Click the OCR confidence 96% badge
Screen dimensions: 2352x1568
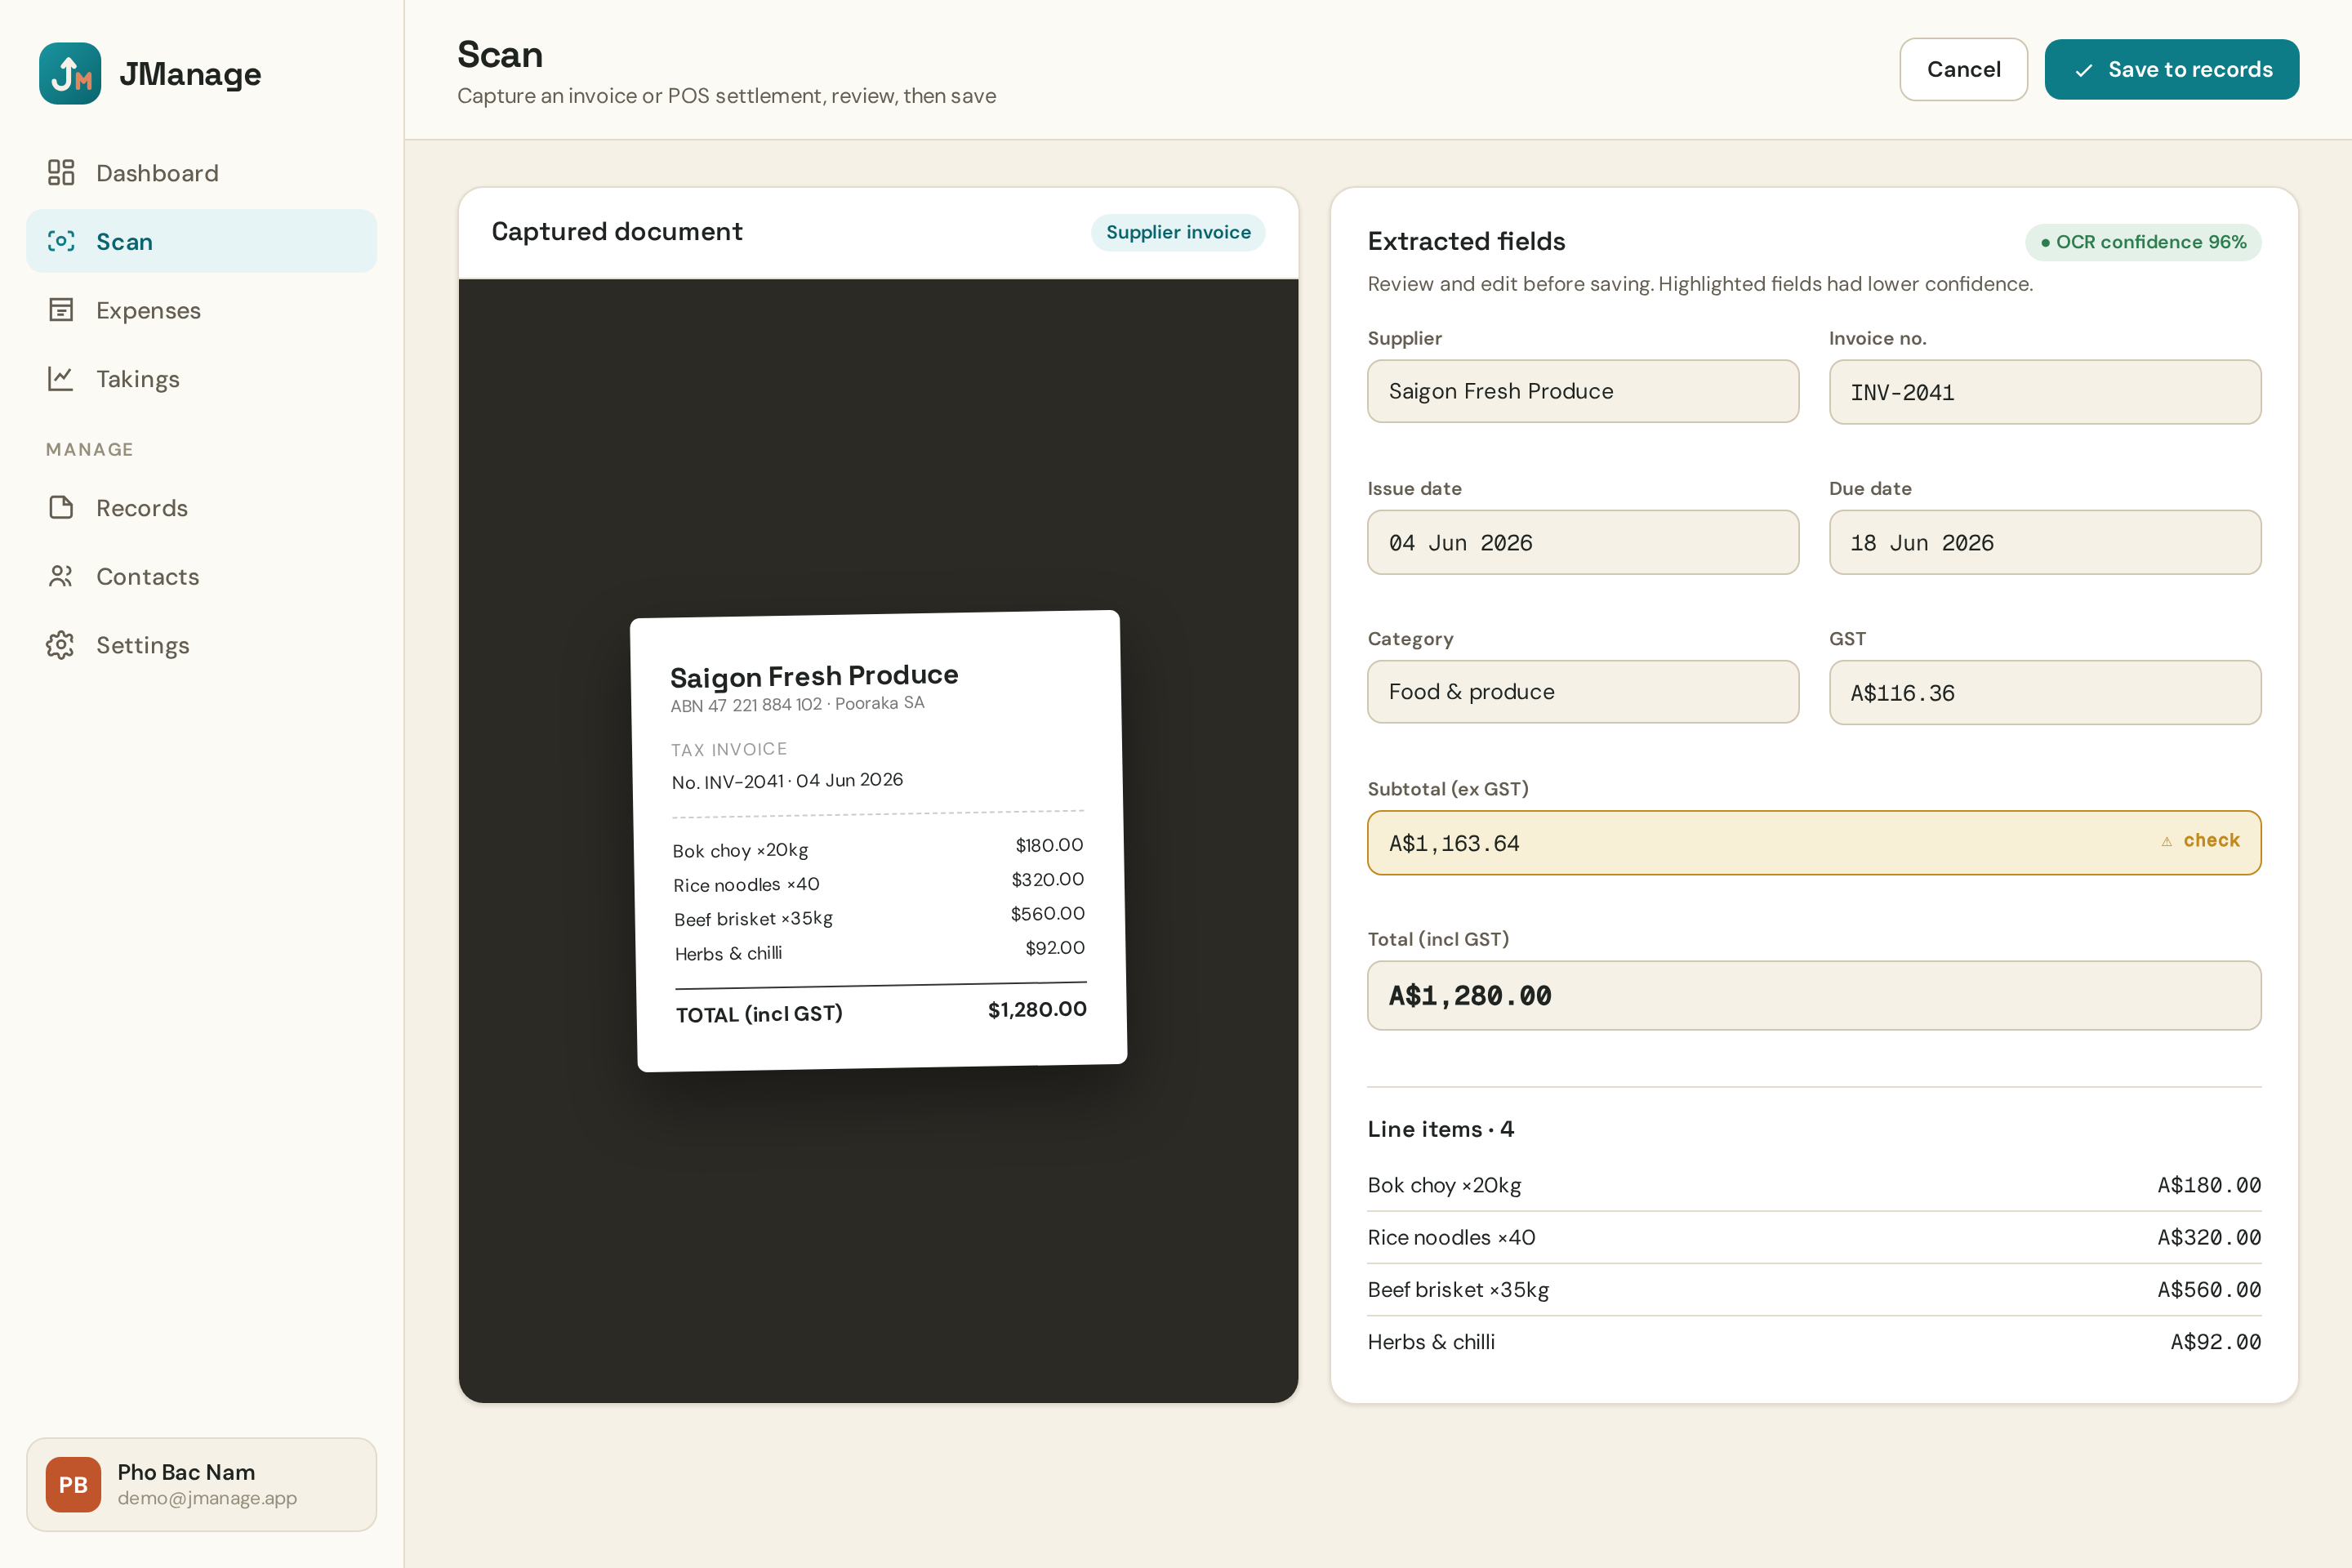[x=2143, y=242]
